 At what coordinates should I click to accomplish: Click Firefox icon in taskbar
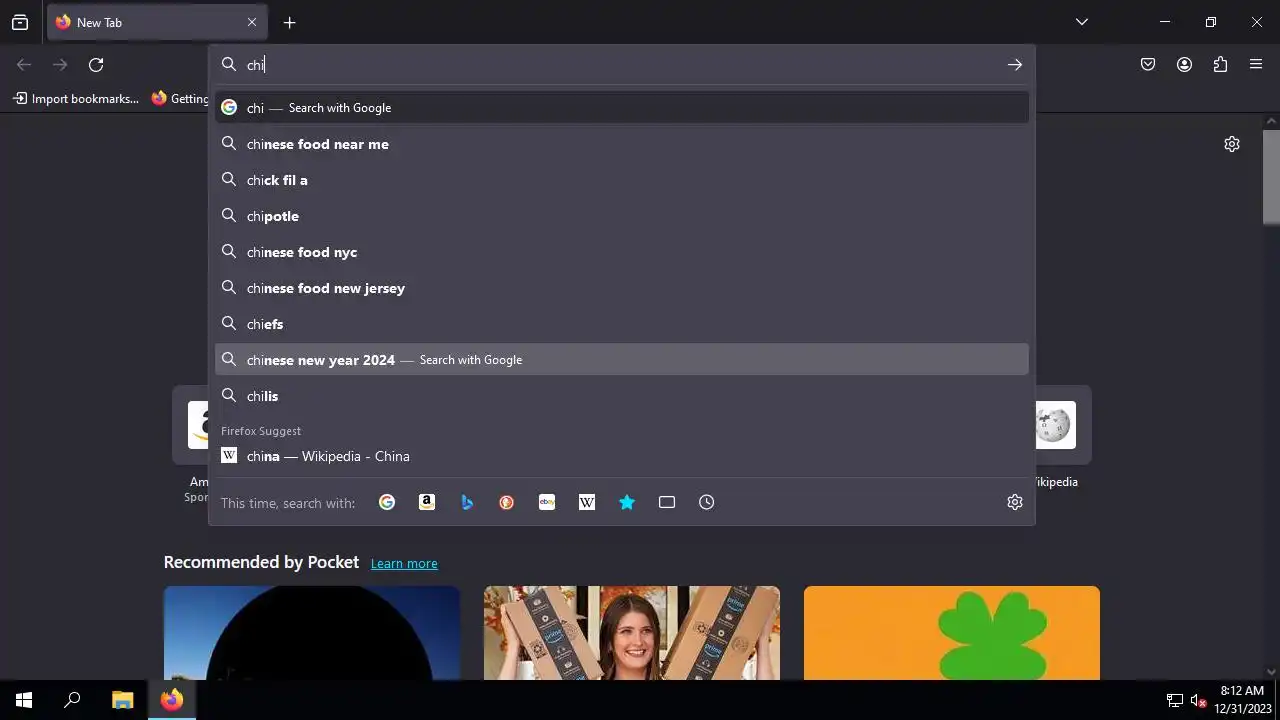pos(172,700)
